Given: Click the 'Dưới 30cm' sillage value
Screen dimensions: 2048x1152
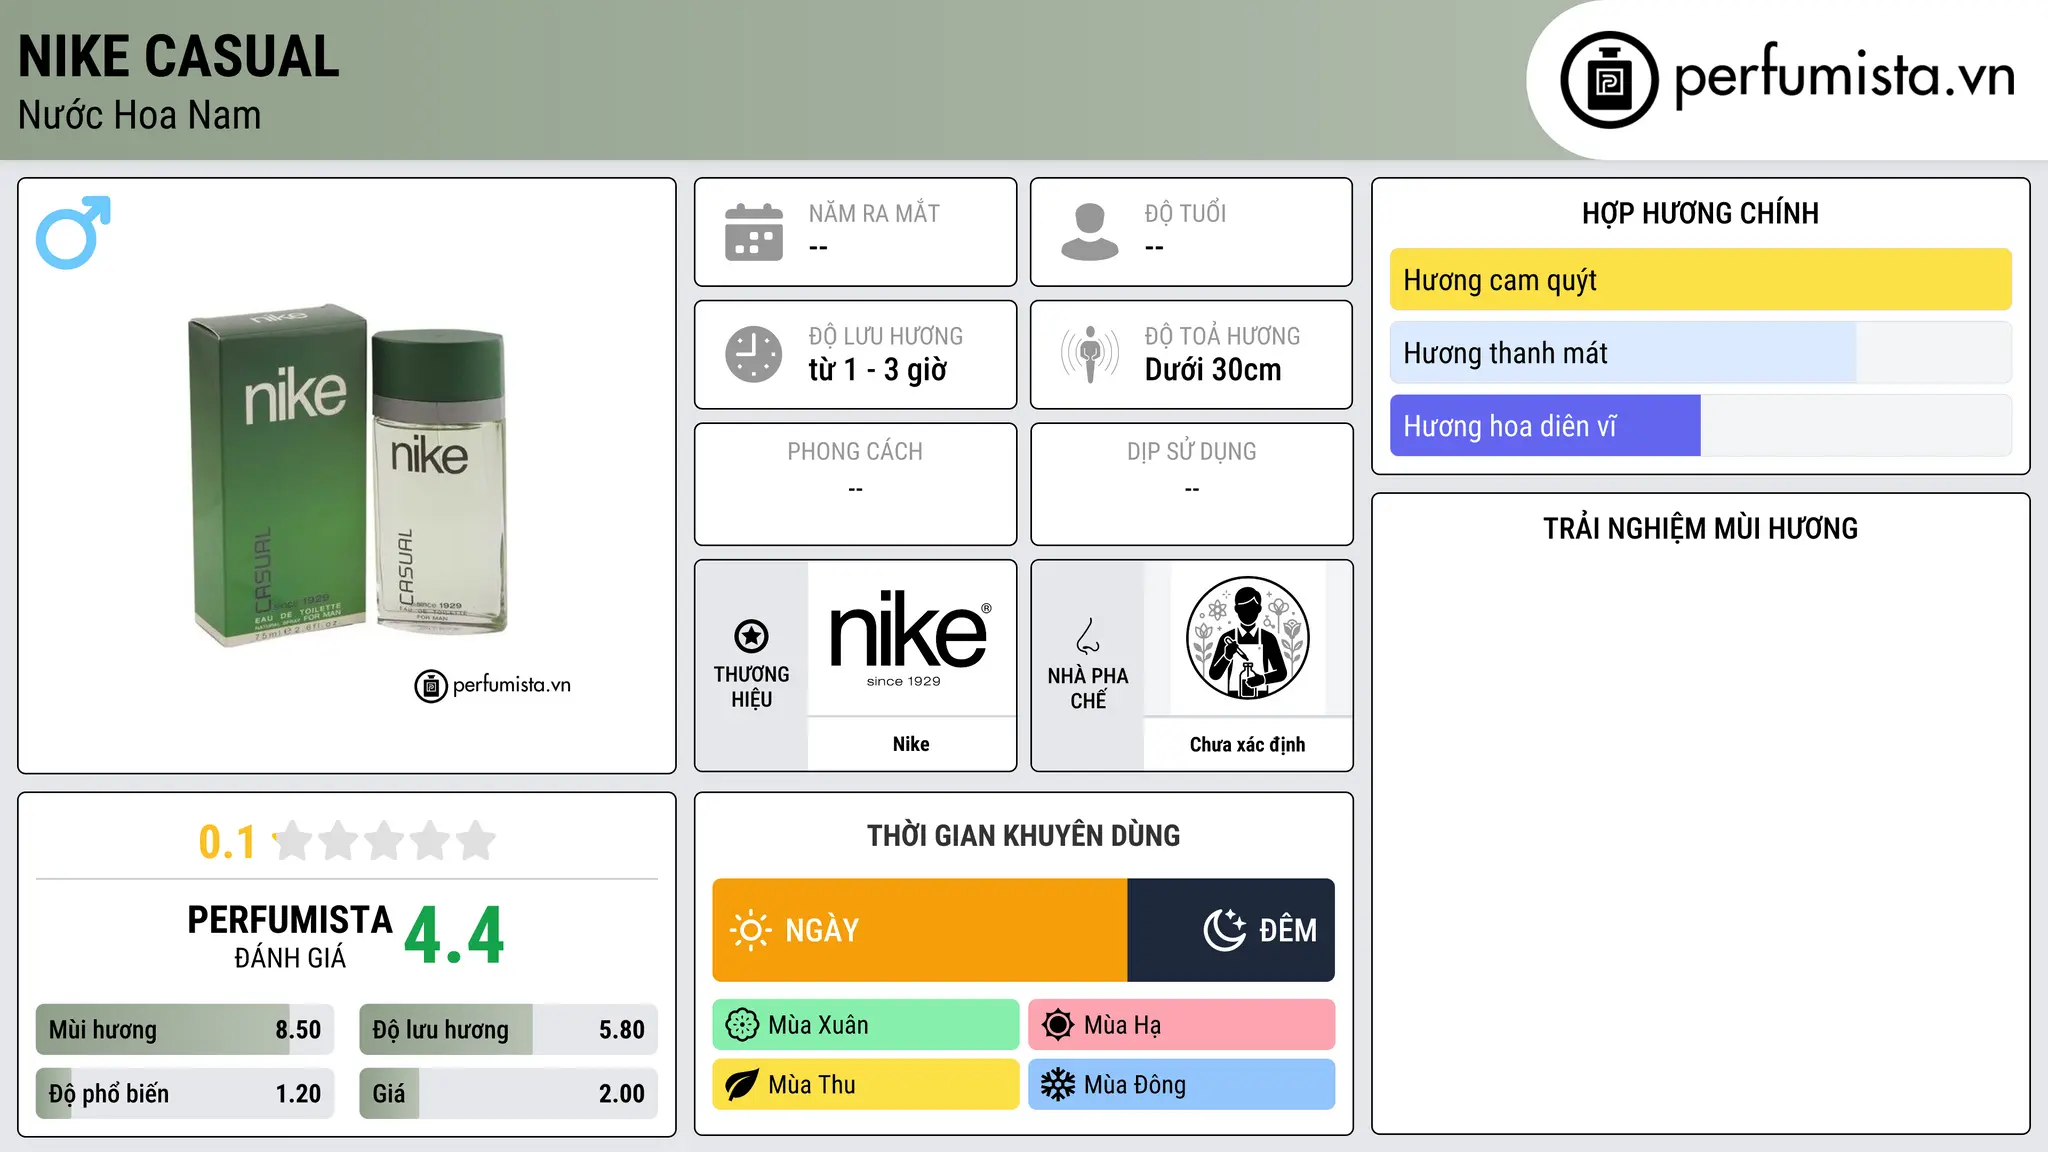Looking at the screenshot, I should pyautogui.click(x=1213, y=370).
